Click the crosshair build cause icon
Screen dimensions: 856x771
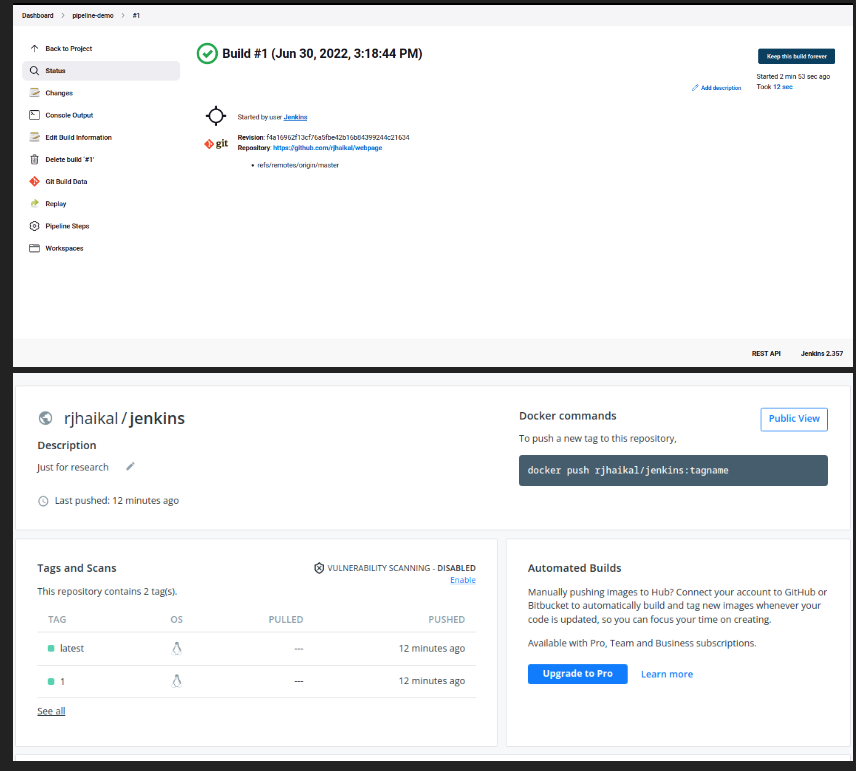pyautogui.click(x=216, y=116)
